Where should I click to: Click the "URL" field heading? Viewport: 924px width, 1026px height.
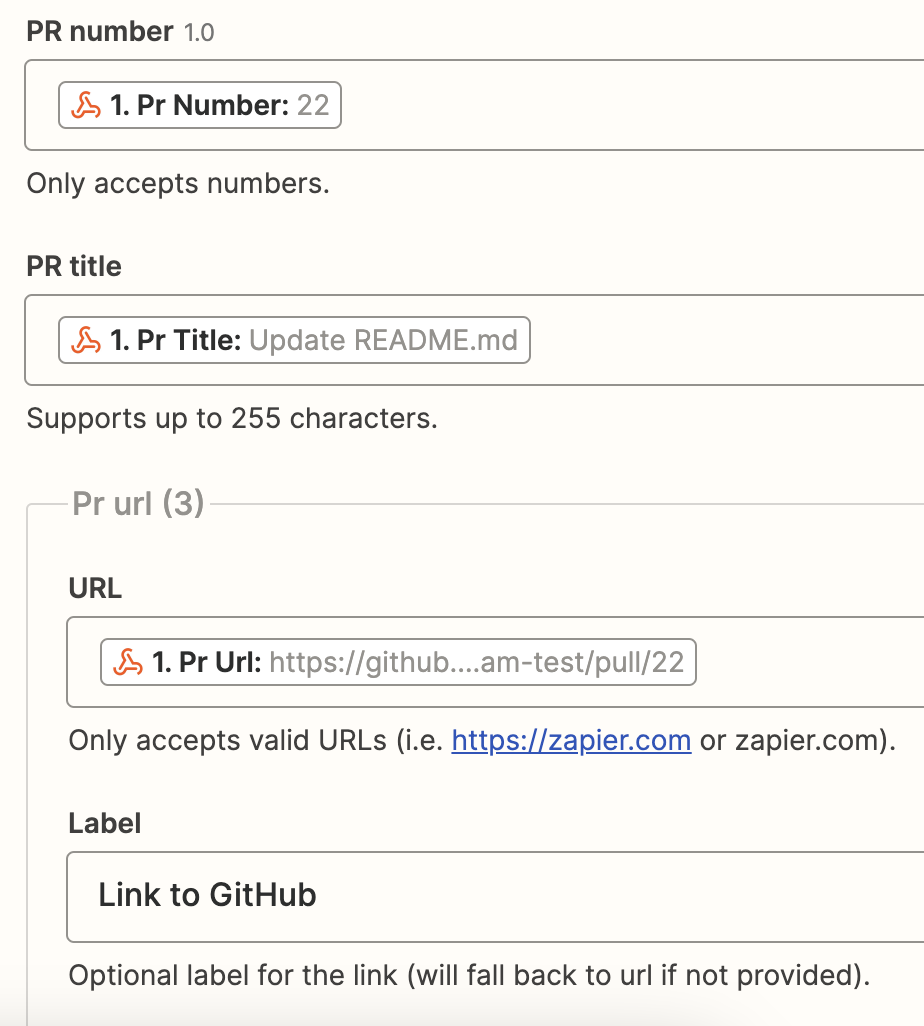tap(95, 588)
